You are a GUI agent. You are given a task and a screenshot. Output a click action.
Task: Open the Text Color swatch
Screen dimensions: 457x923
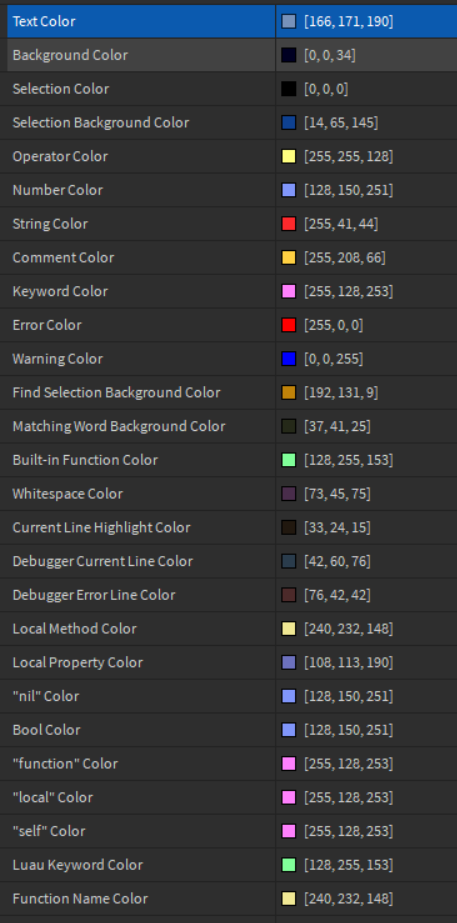(289, 22)
